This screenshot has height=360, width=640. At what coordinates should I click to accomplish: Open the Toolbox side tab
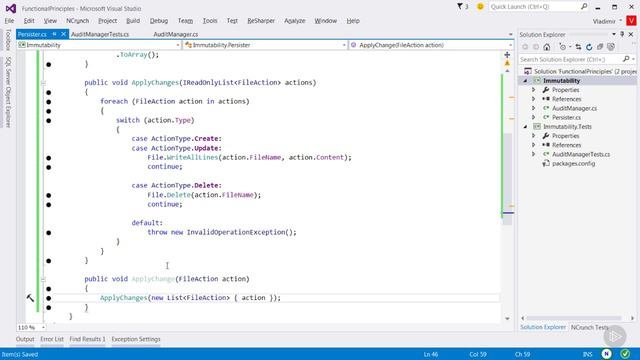tap(8, 40)
